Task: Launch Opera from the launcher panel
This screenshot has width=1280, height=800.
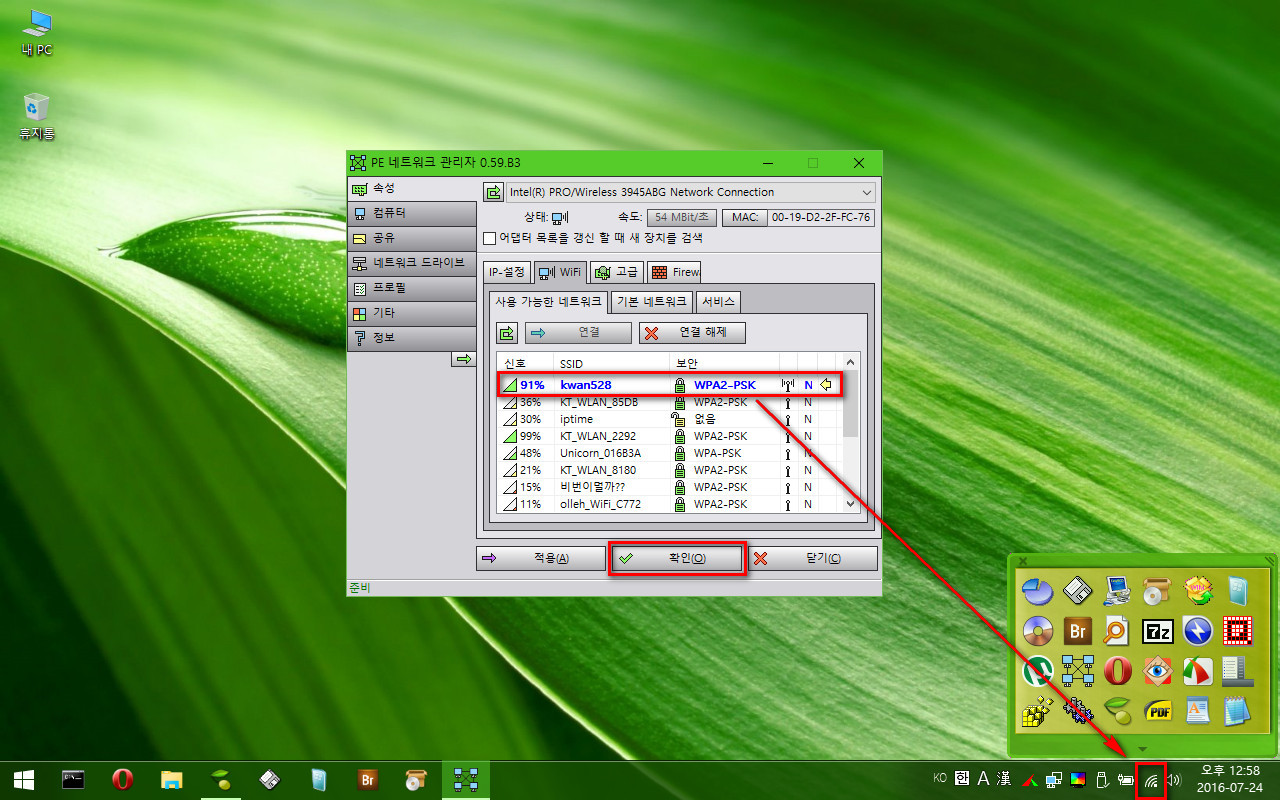Action: [1118, 670]
